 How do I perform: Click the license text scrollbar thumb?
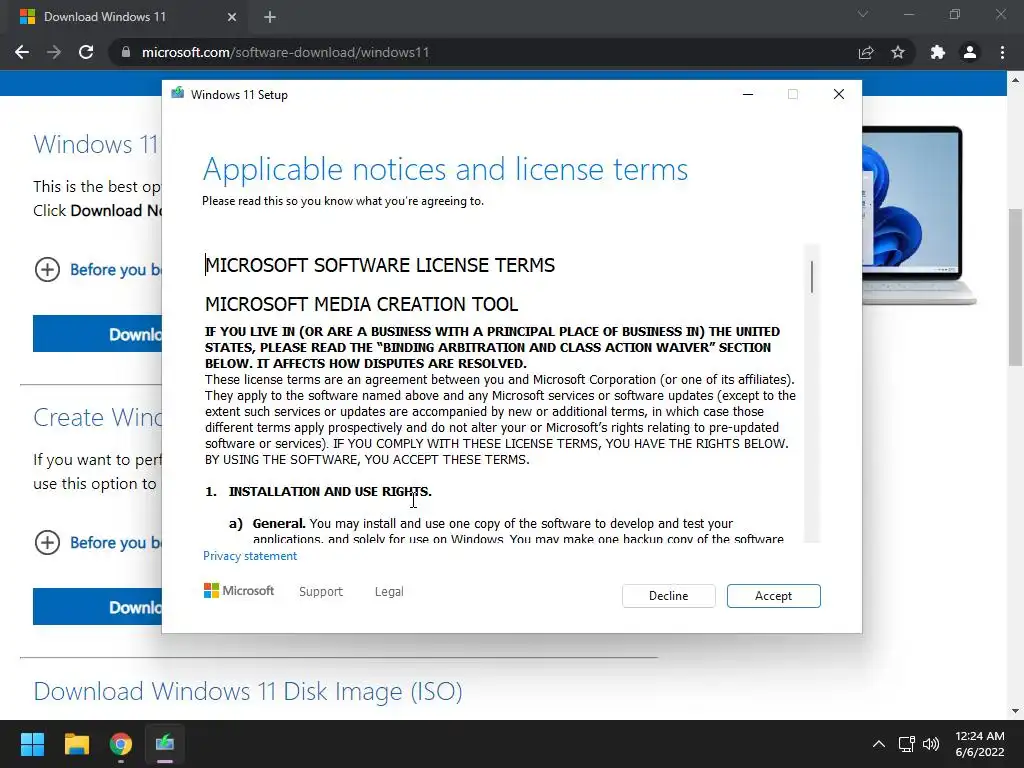pyautogui.click(x=812, y=276)
